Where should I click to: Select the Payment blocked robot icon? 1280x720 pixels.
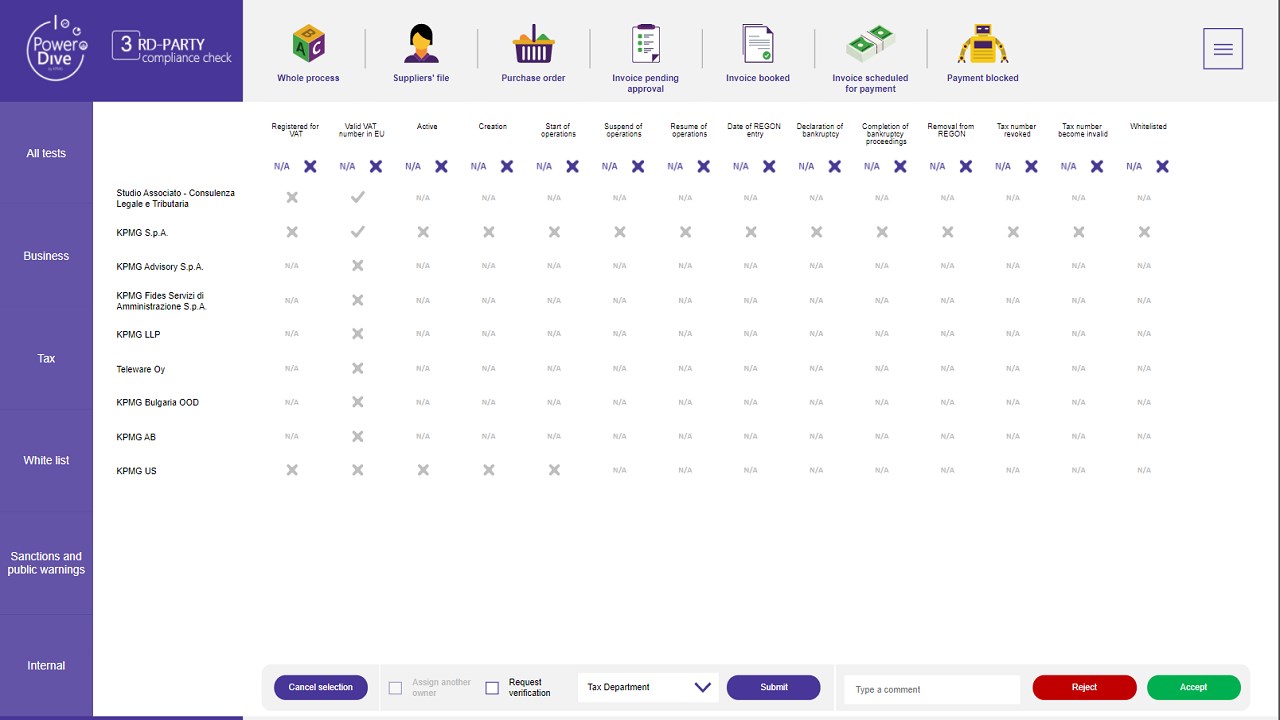pyautogui.click(x=983, y=44)
